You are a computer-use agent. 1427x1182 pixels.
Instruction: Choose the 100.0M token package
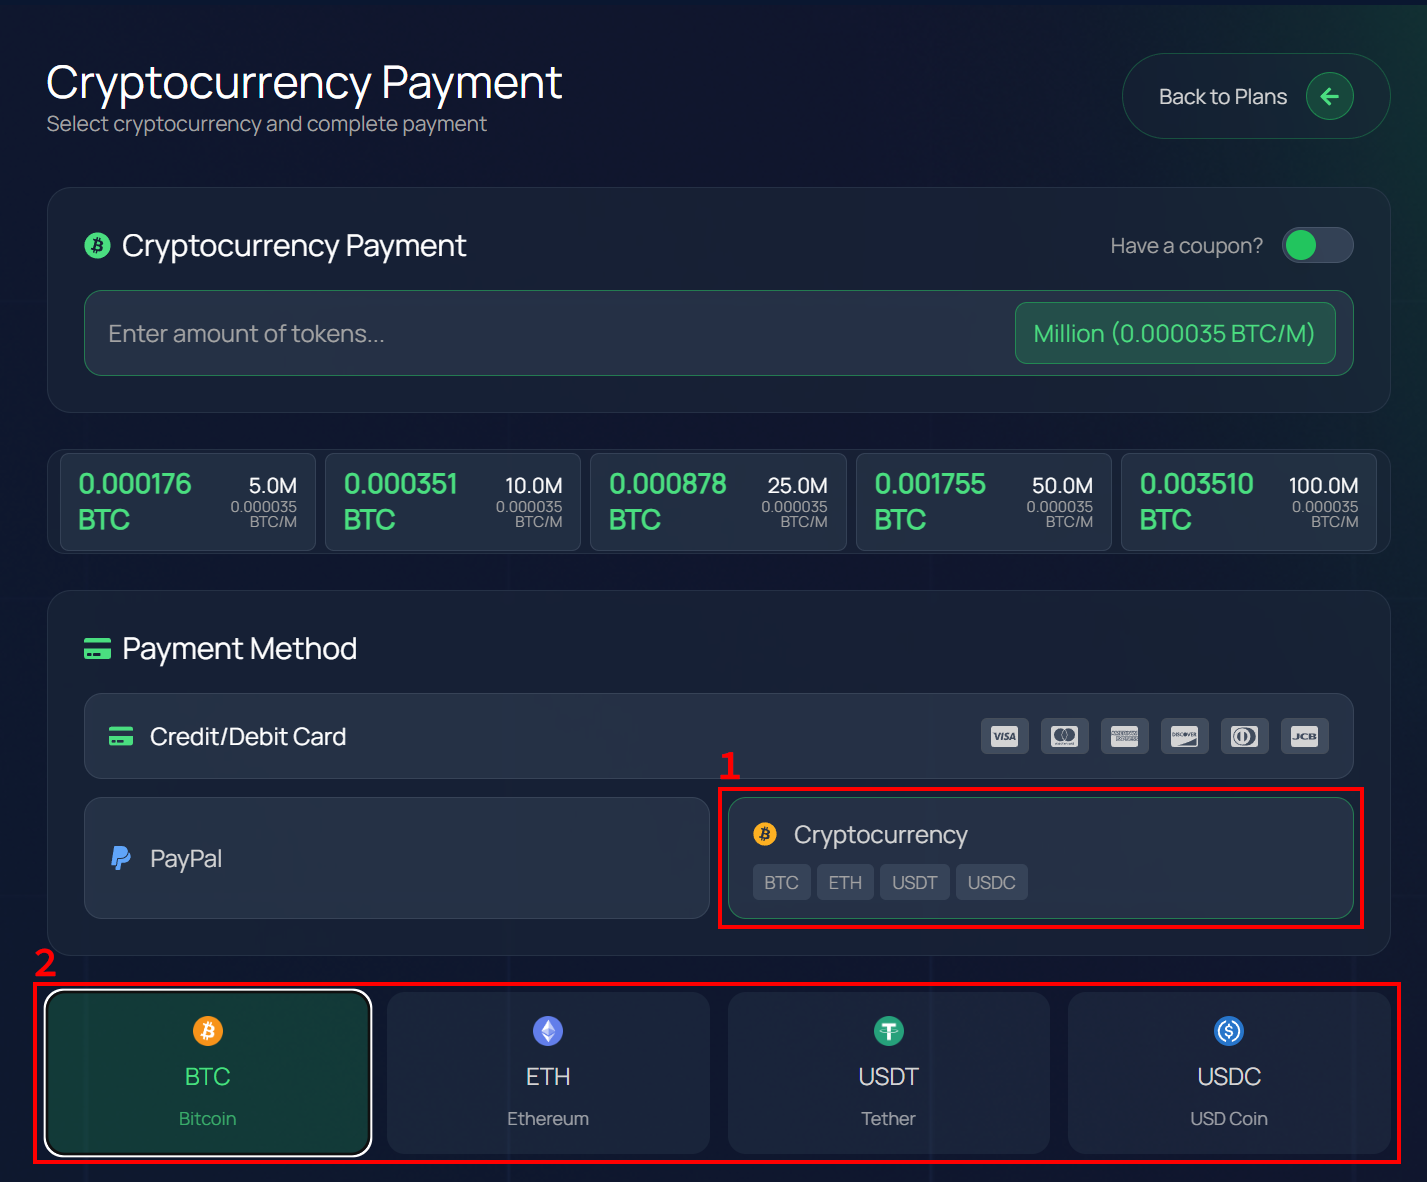pyautogui.click(x=1248, y=502)
